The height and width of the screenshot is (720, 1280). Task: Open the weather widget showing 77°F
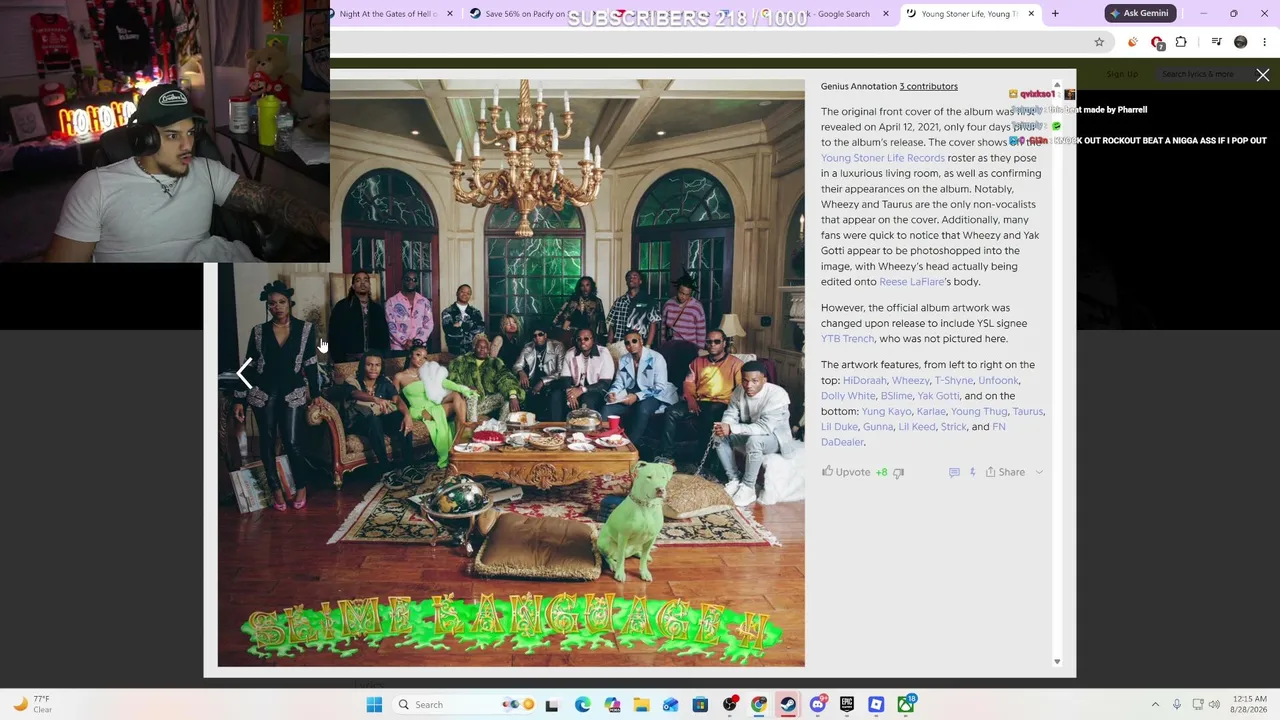click(32, 705)
